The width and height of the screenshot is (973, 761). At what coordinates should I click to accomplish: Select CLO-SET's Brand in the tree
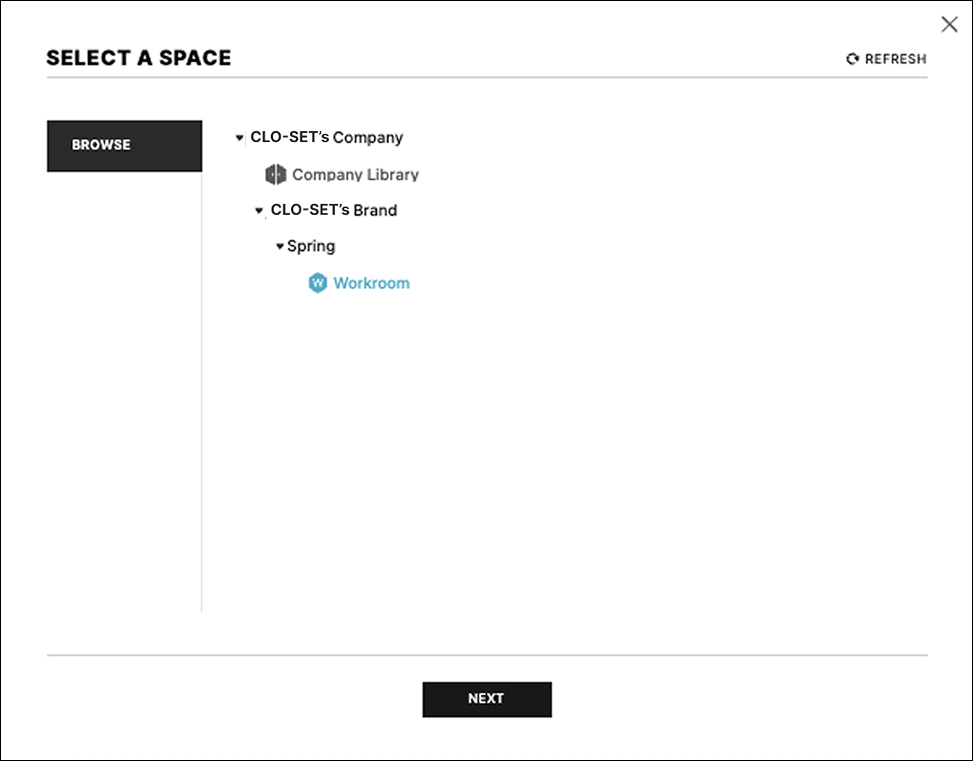pos(333,210)
